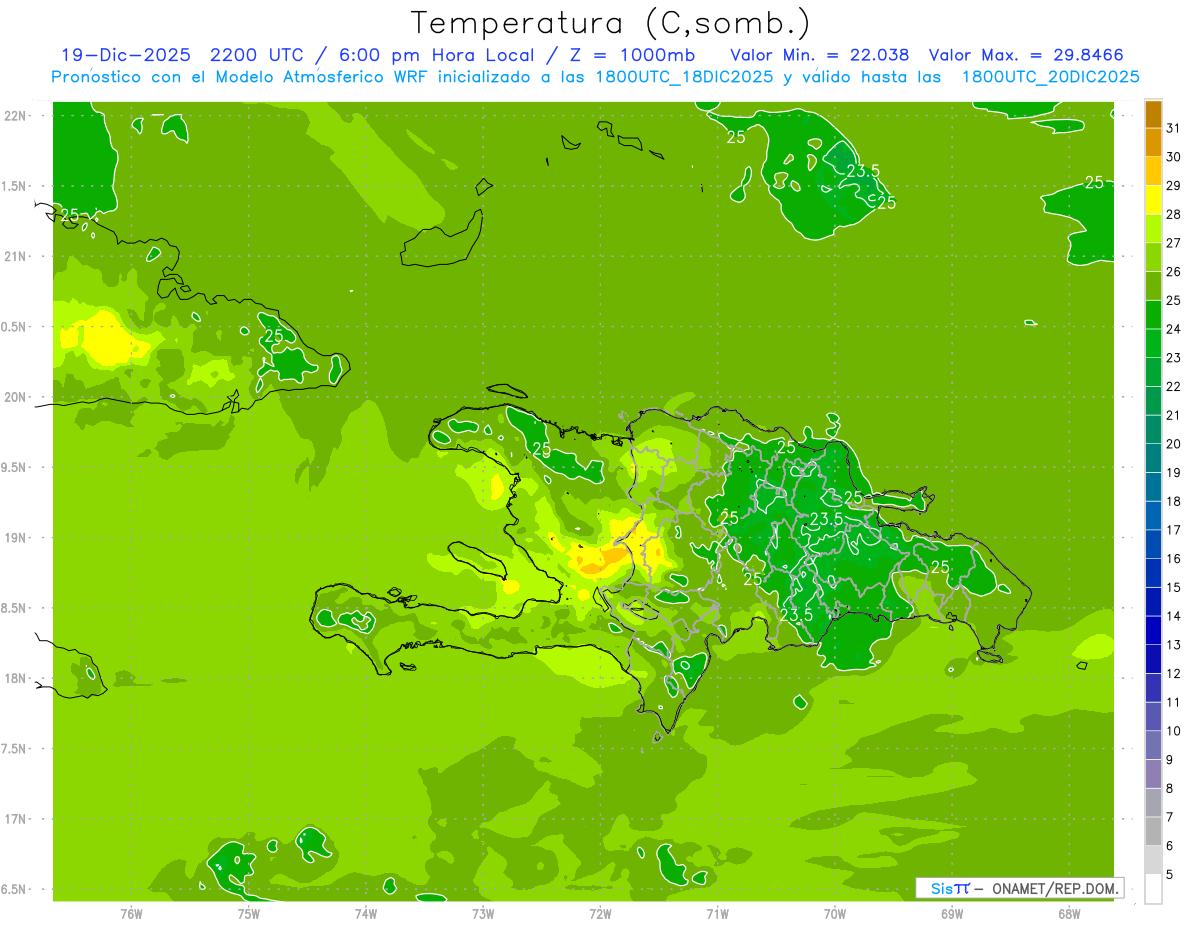
Task: Click the 75W longitude axis label
Action: pyautogui.click(x=249, y=914)
